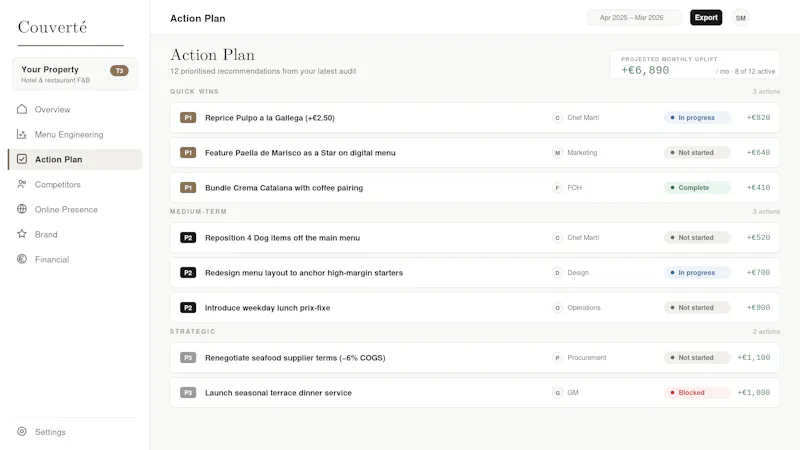Click P1 badge on Reprice Pulpo row
This screenshot has width=800, height=450.
(x=188, y=118)
